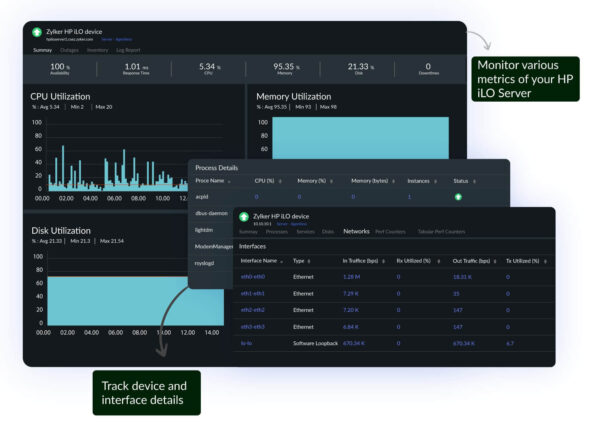Screen dimensions: 600x422
Task: Click the CPU Utilization chart title
Action: [60, 96]
